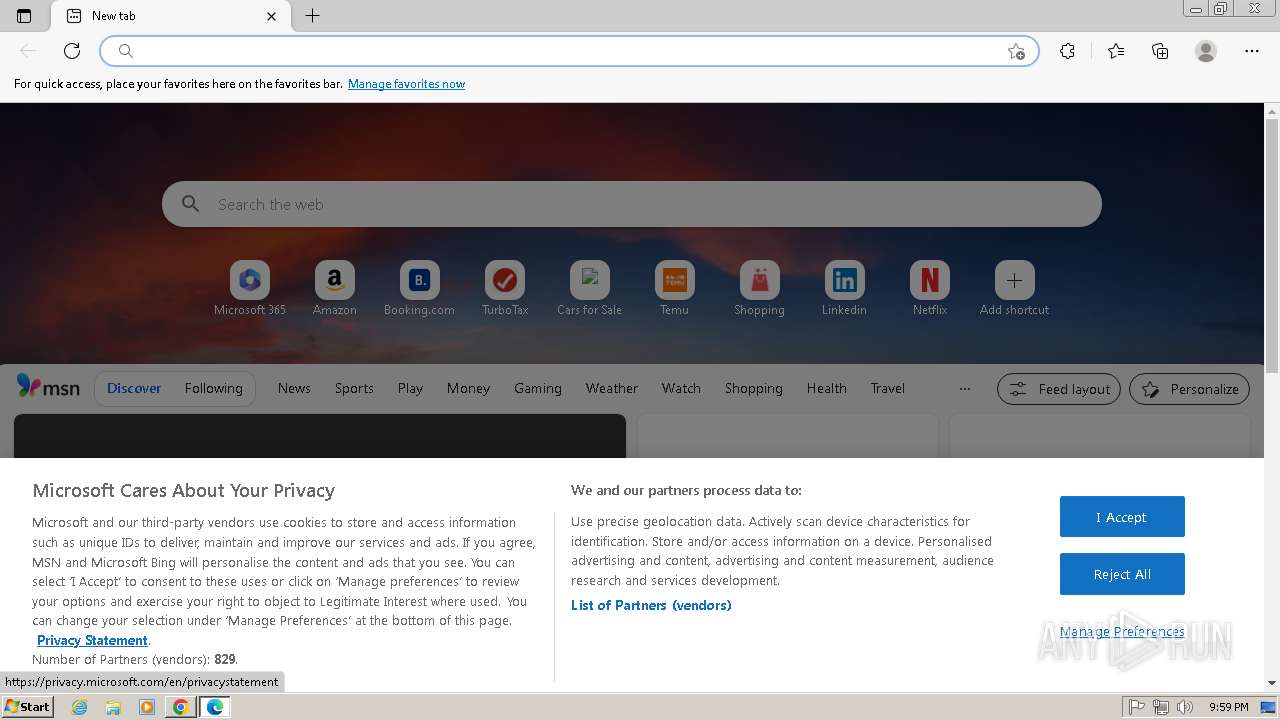Image resolution: width=1280 pixels, height=720 pixels.
Task: Click the Personalize button
Action: [1189, 389]
